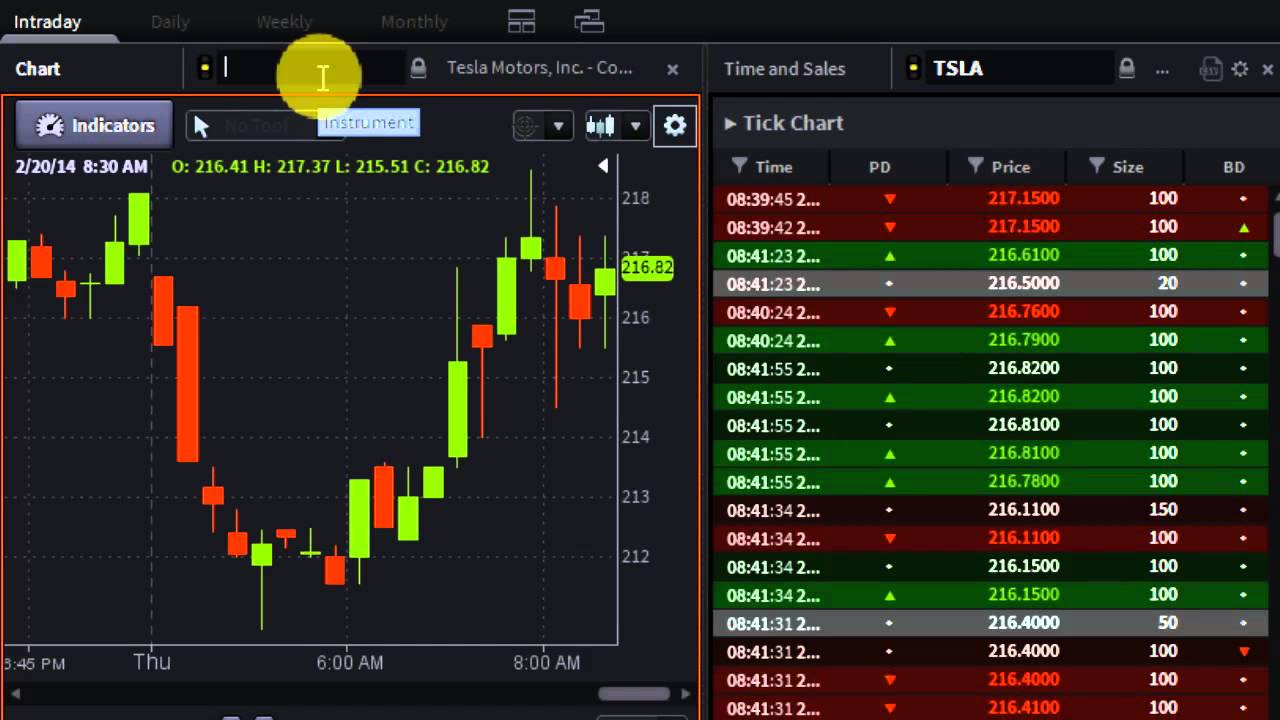1280x720 pixels.
Task: Switch to the Daily tab
Action: [x=170, y=21]
